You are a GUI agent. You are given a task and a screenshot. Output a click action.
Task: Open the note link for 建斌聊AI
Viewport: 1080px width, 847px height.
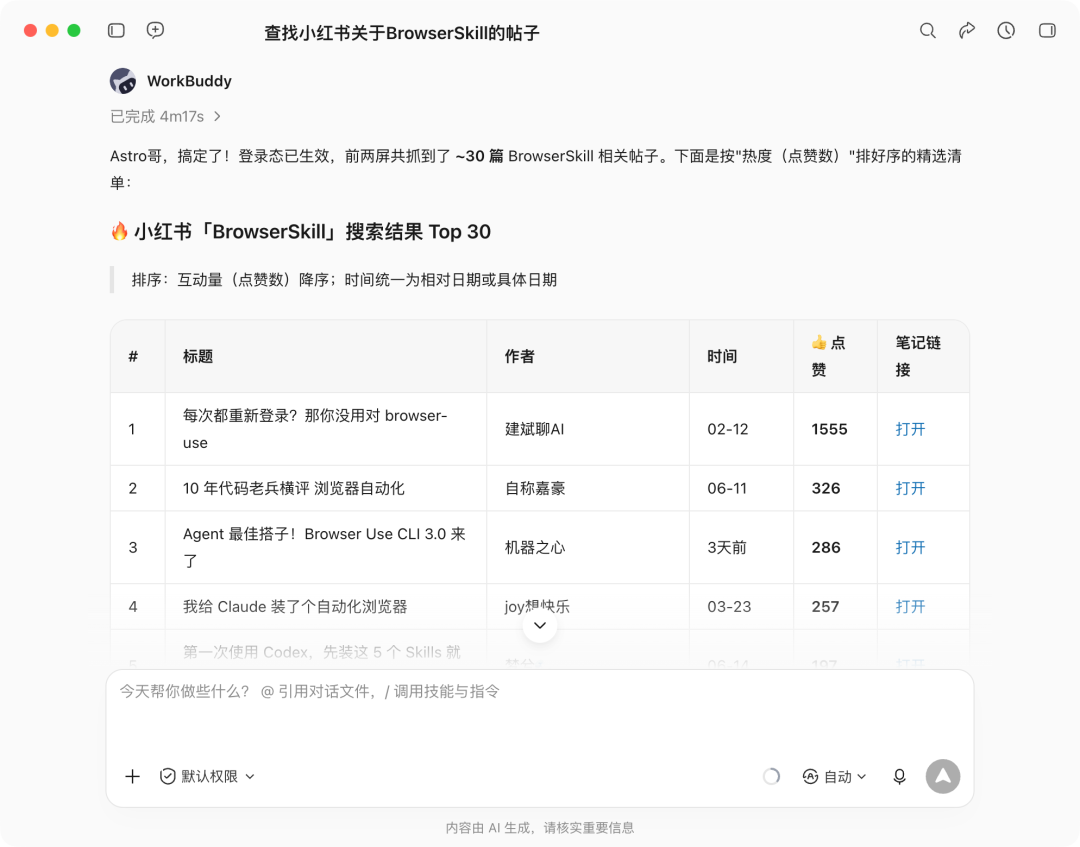tap(910, 429)
